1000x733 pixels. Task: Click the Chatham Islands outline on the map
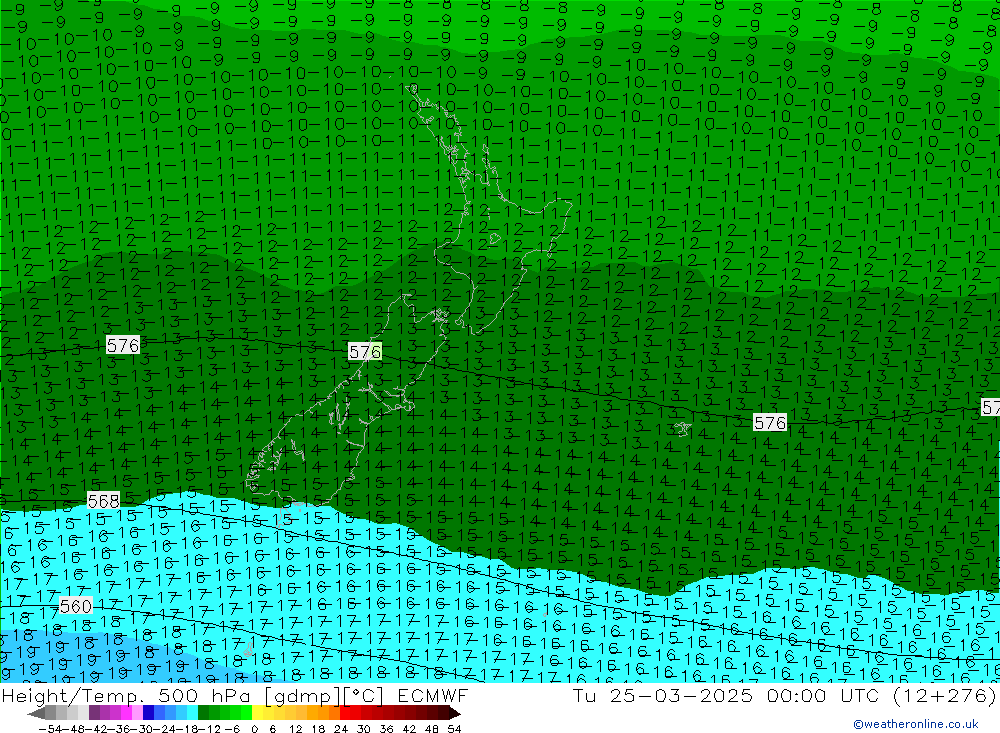[x=682, y=429]
